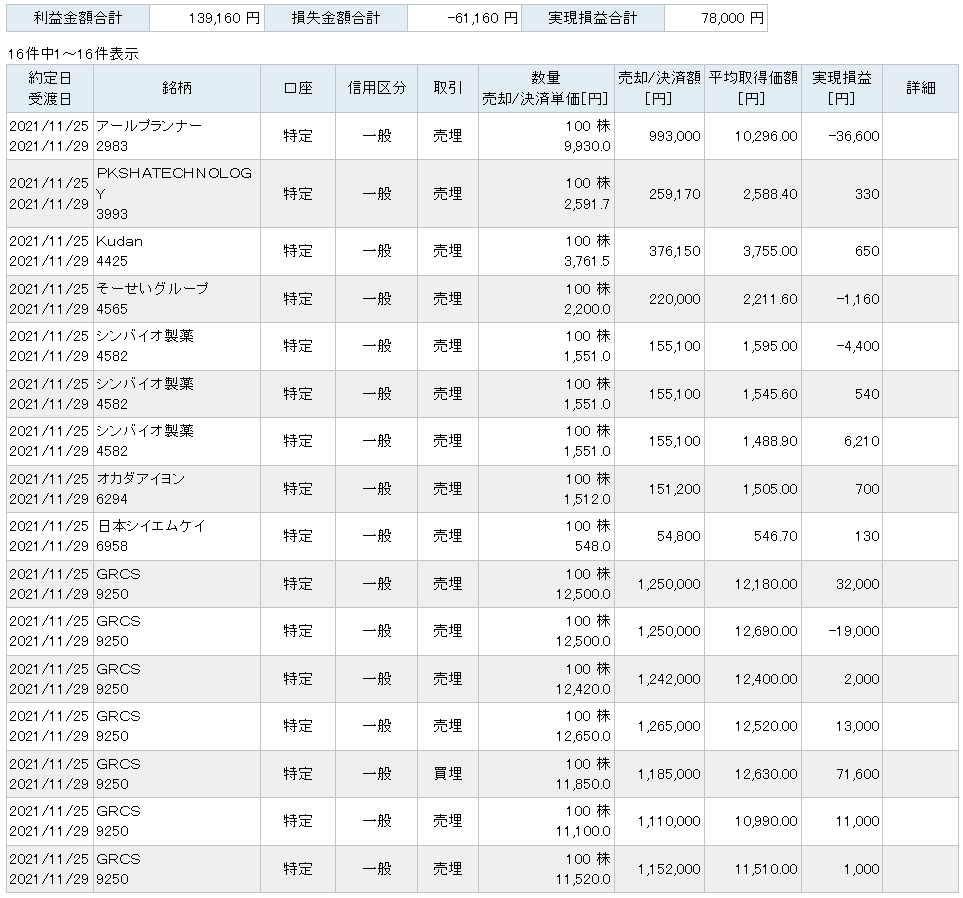Click settlement amount 54,800 for 日本シイエムケイ
963x898 pixels.
click(679, 536)
